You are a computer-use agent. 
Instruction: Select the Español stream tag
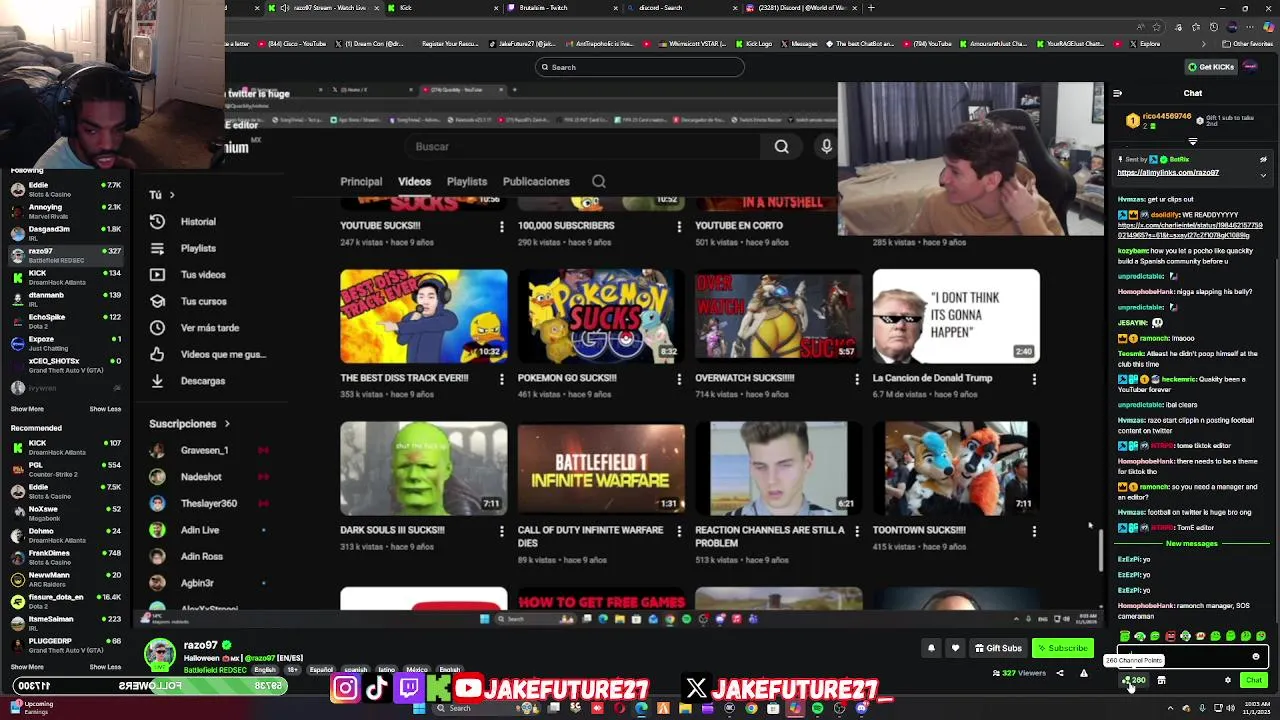[321, 670]
